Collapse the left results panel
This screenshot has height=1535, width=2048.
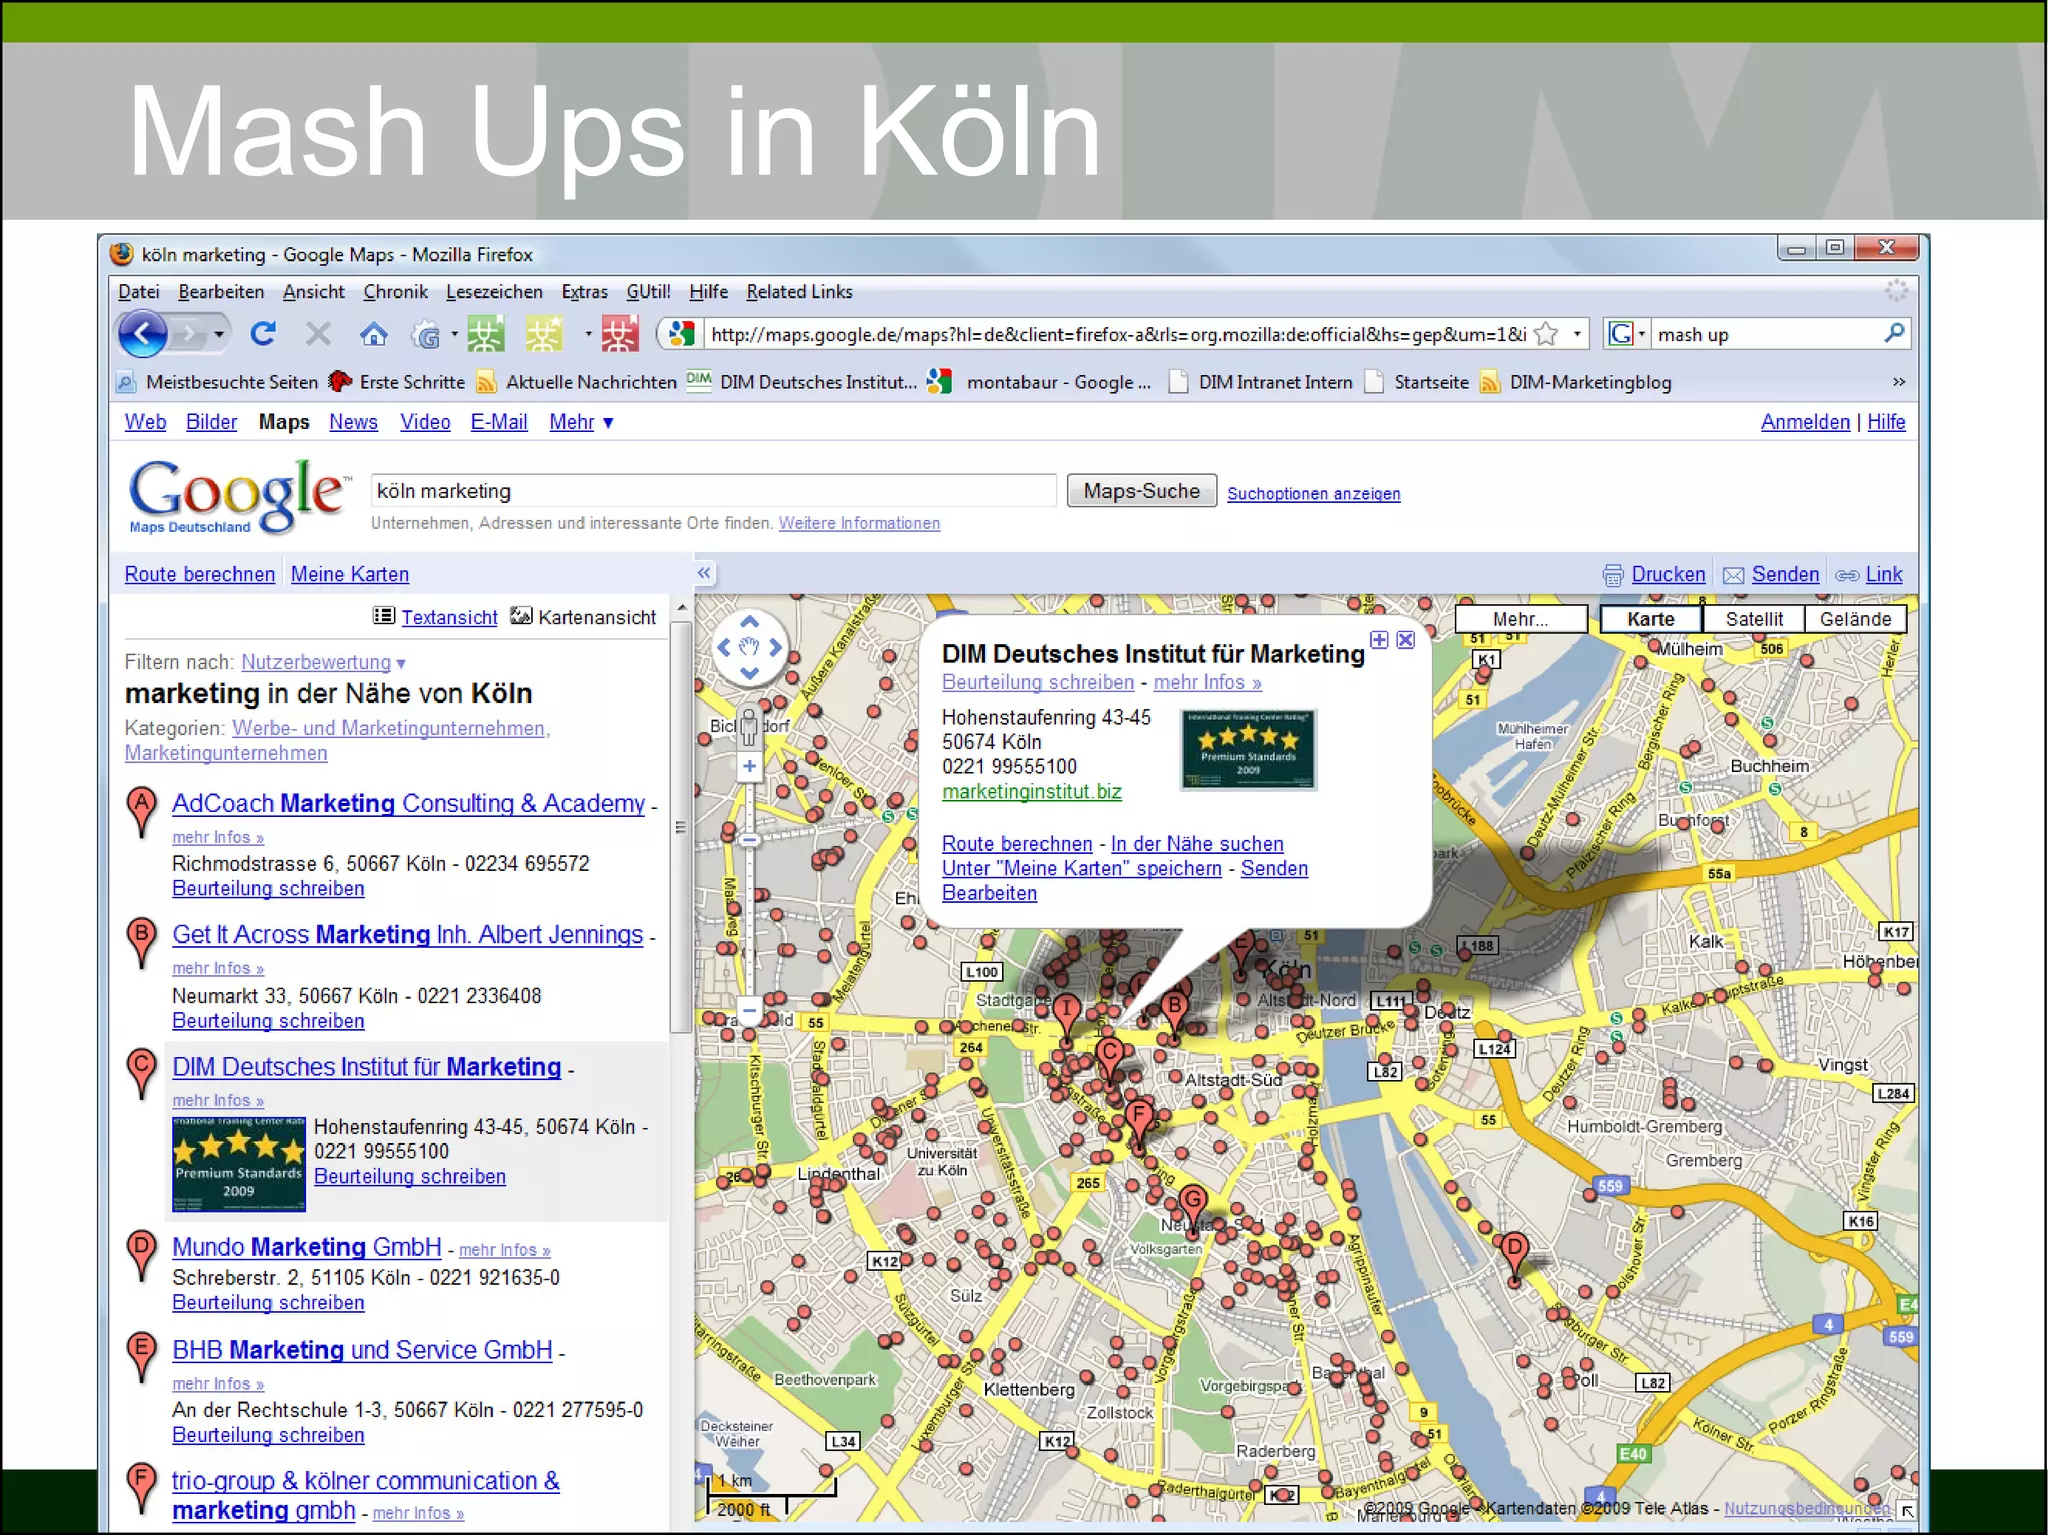[704, 573]
